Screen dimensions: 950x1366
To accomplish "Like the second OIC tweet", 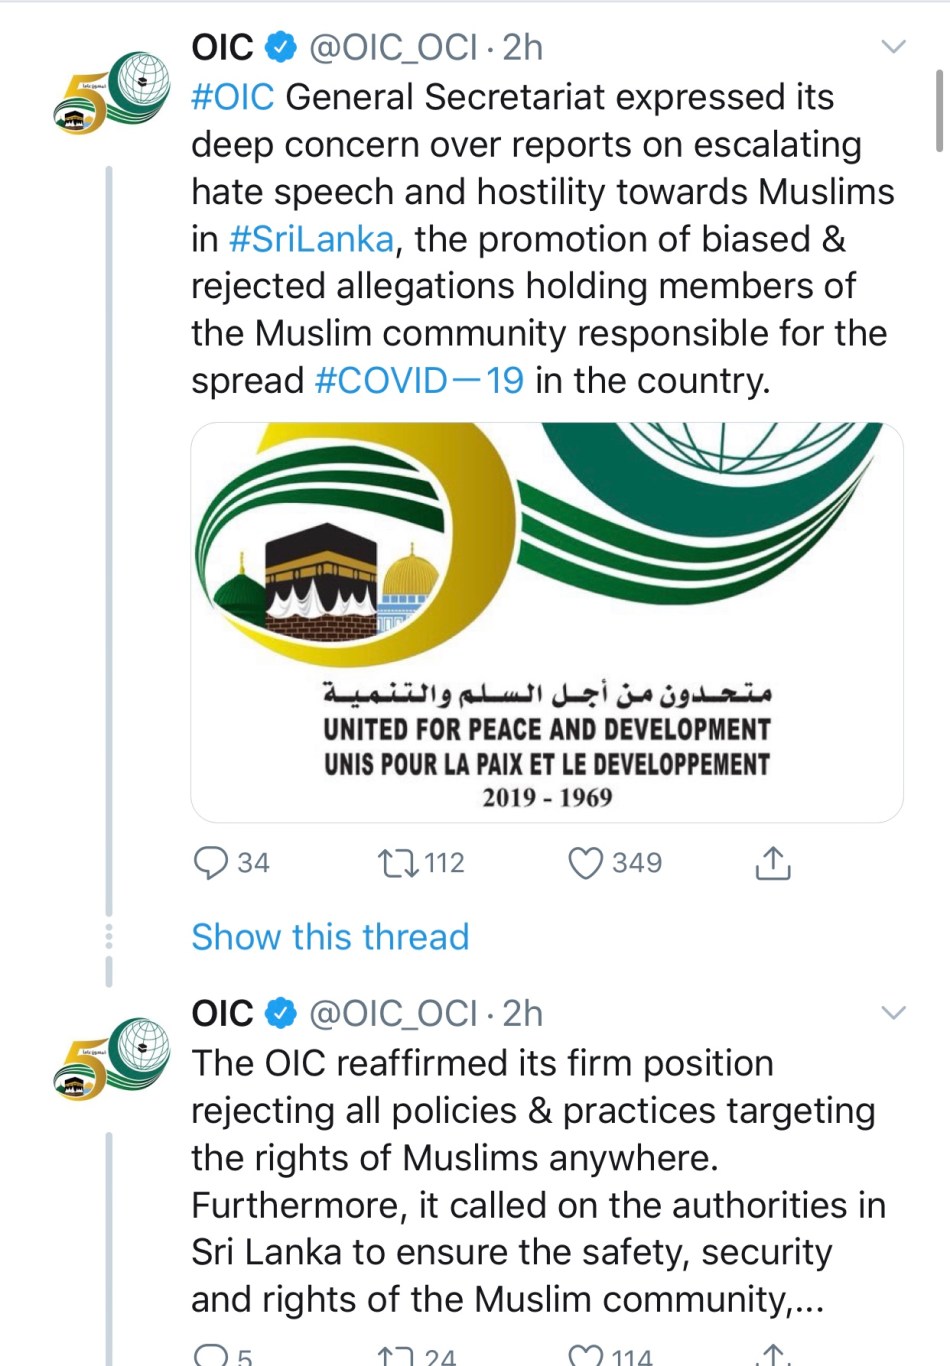I will point(585,1356).
